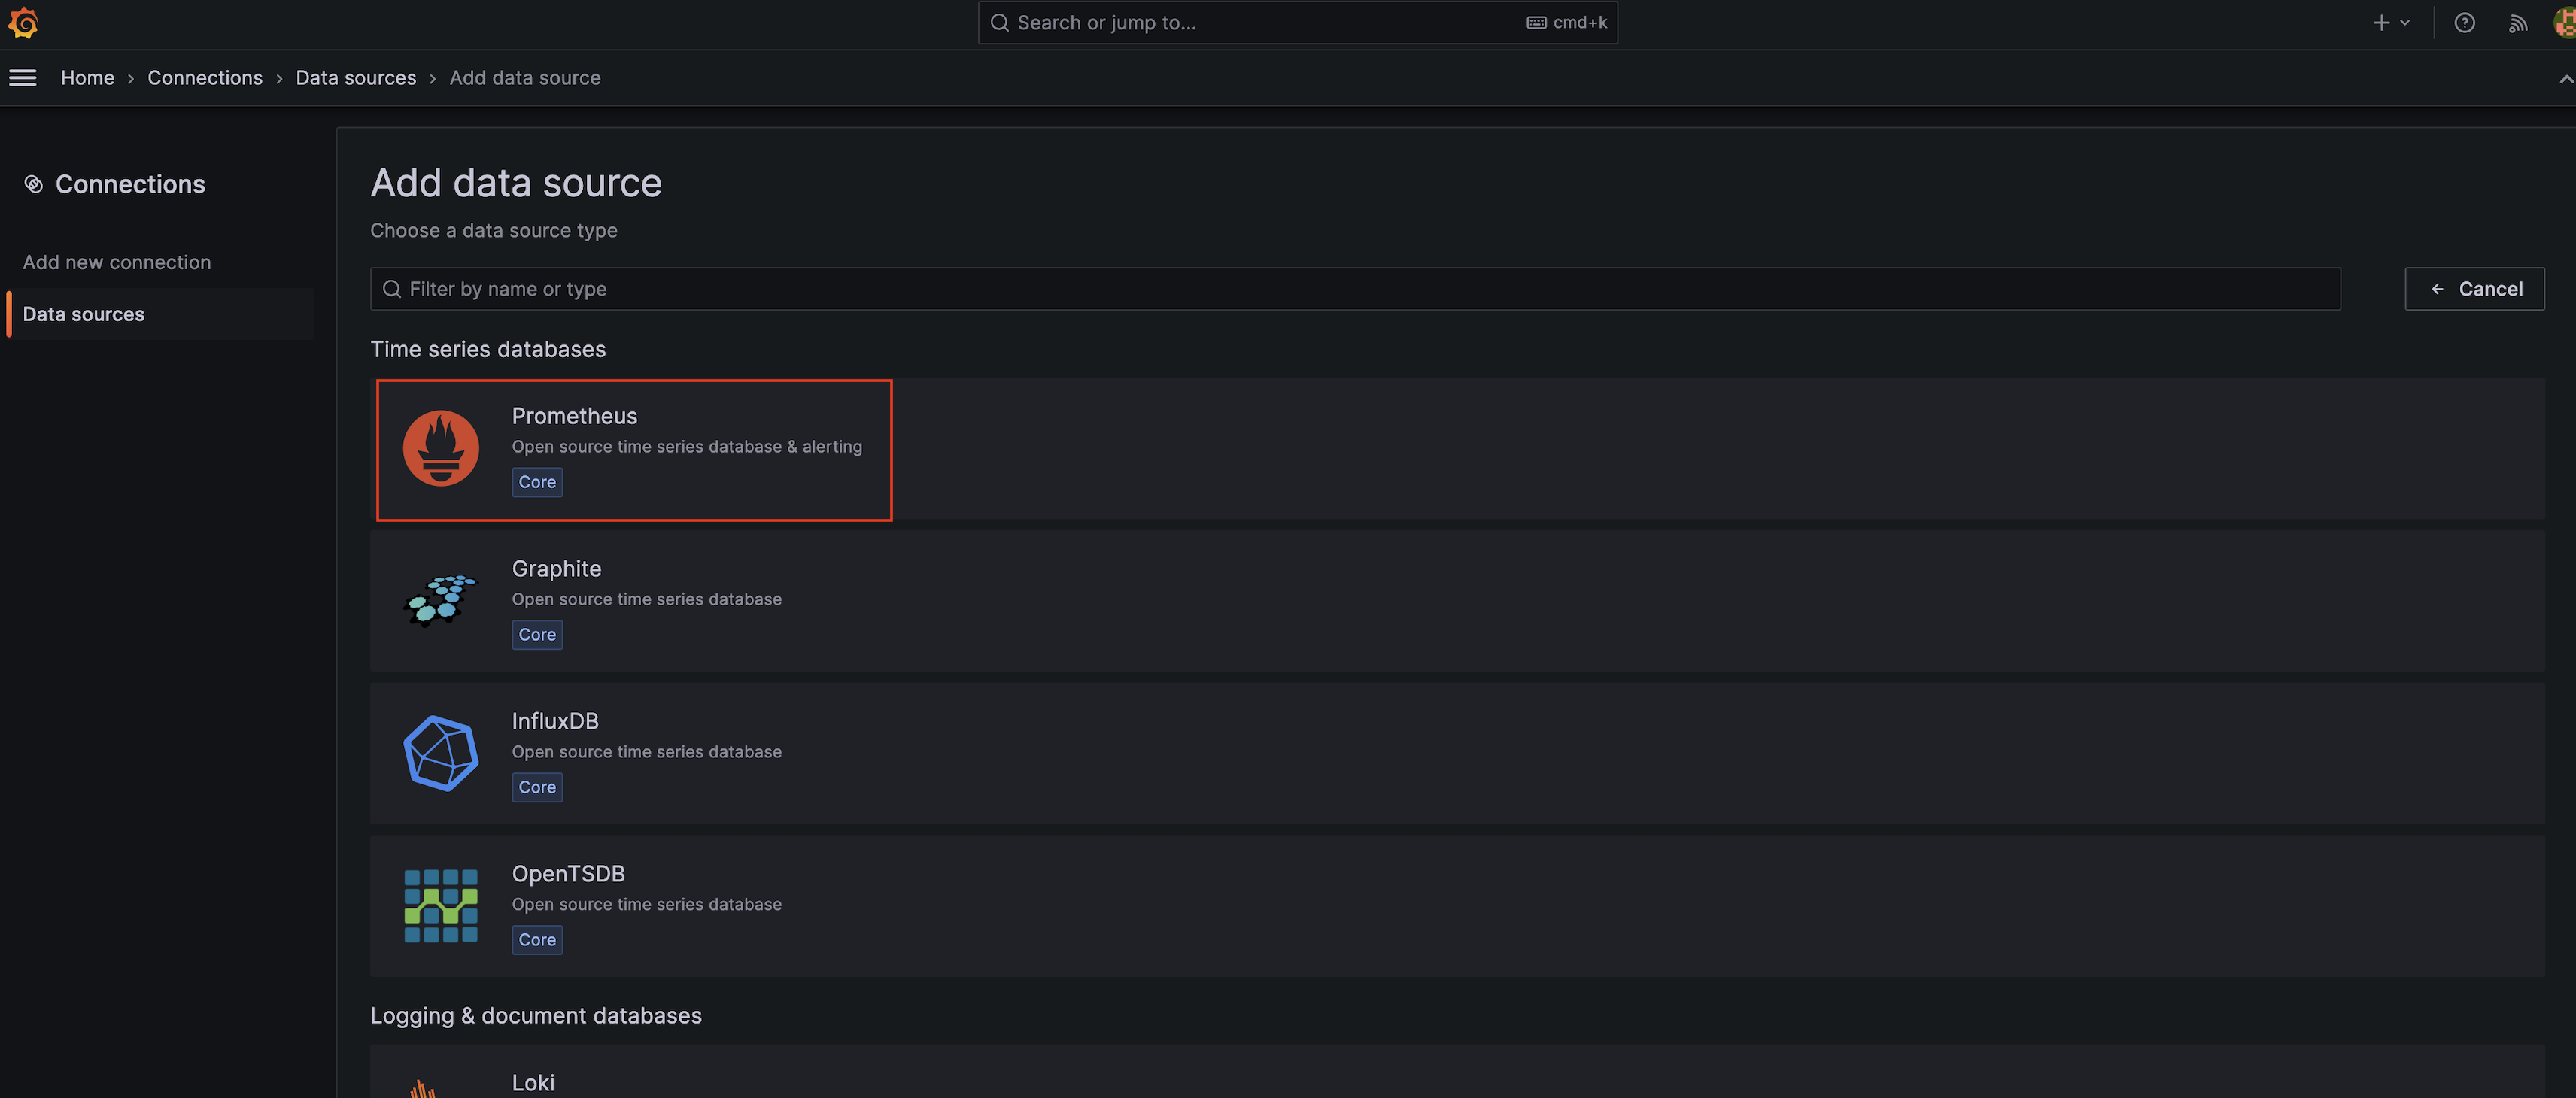Image resolution: width=2576 pixels, height=1098 pixels.
Task: Select Data sources sidebar item
Action: [x=84, y=314]
